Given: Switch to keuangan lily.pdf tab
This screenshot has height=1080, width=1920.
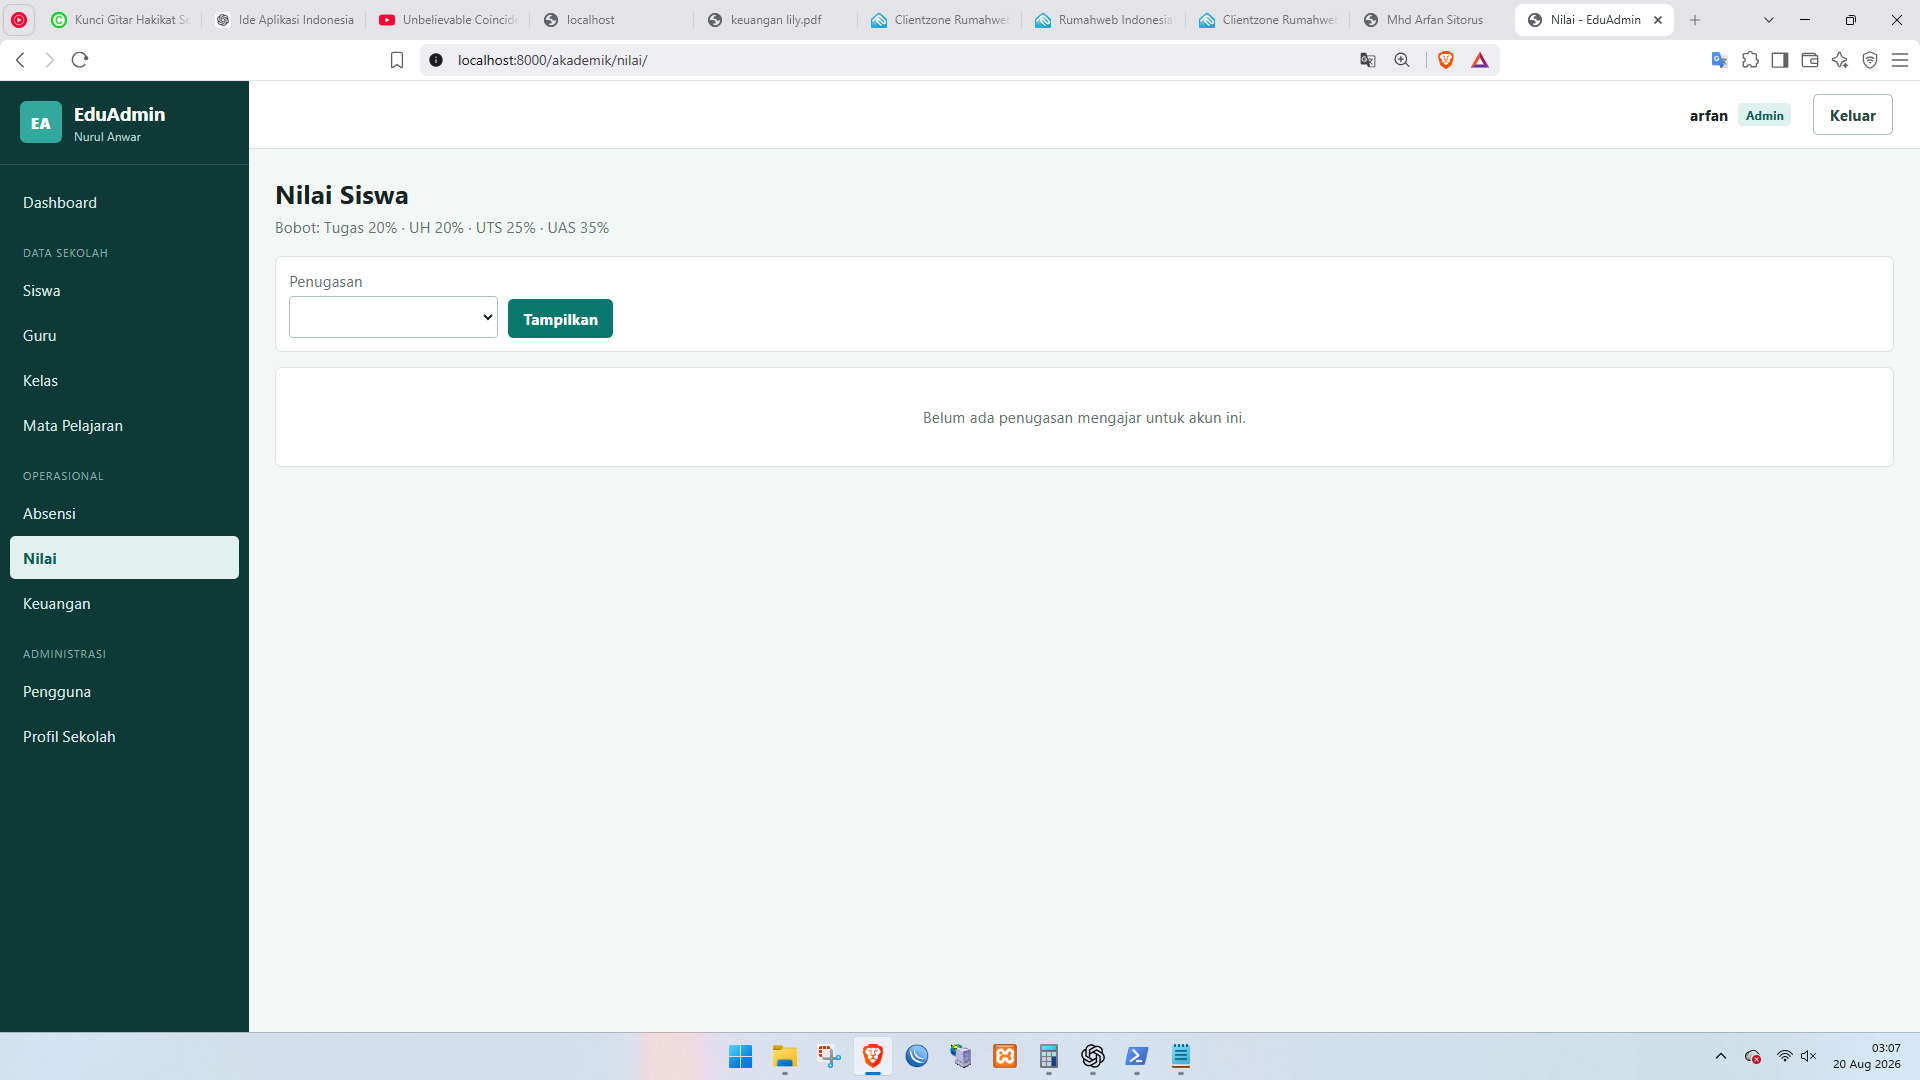Looking at the screenshot, I should [775, 20].
